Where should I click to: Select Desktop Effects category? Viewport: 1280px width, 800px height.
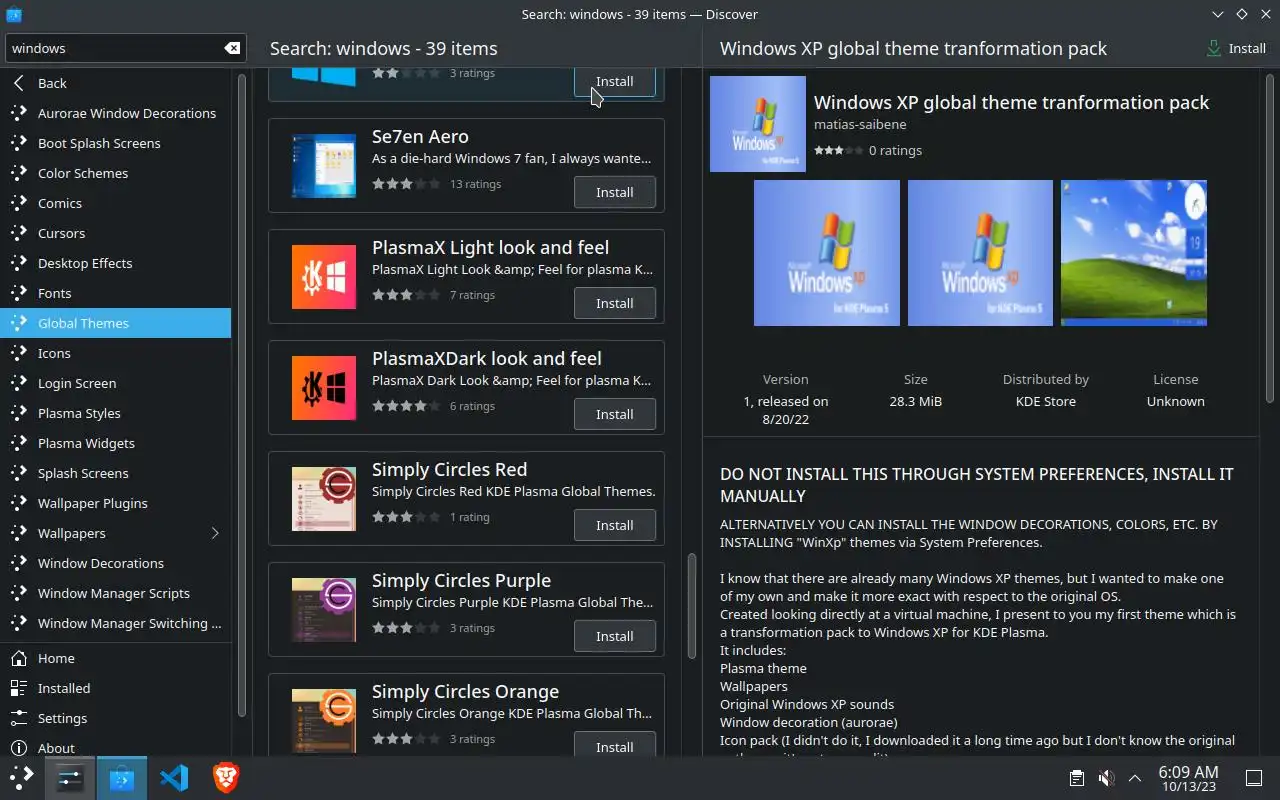click(x=116, y=263)
